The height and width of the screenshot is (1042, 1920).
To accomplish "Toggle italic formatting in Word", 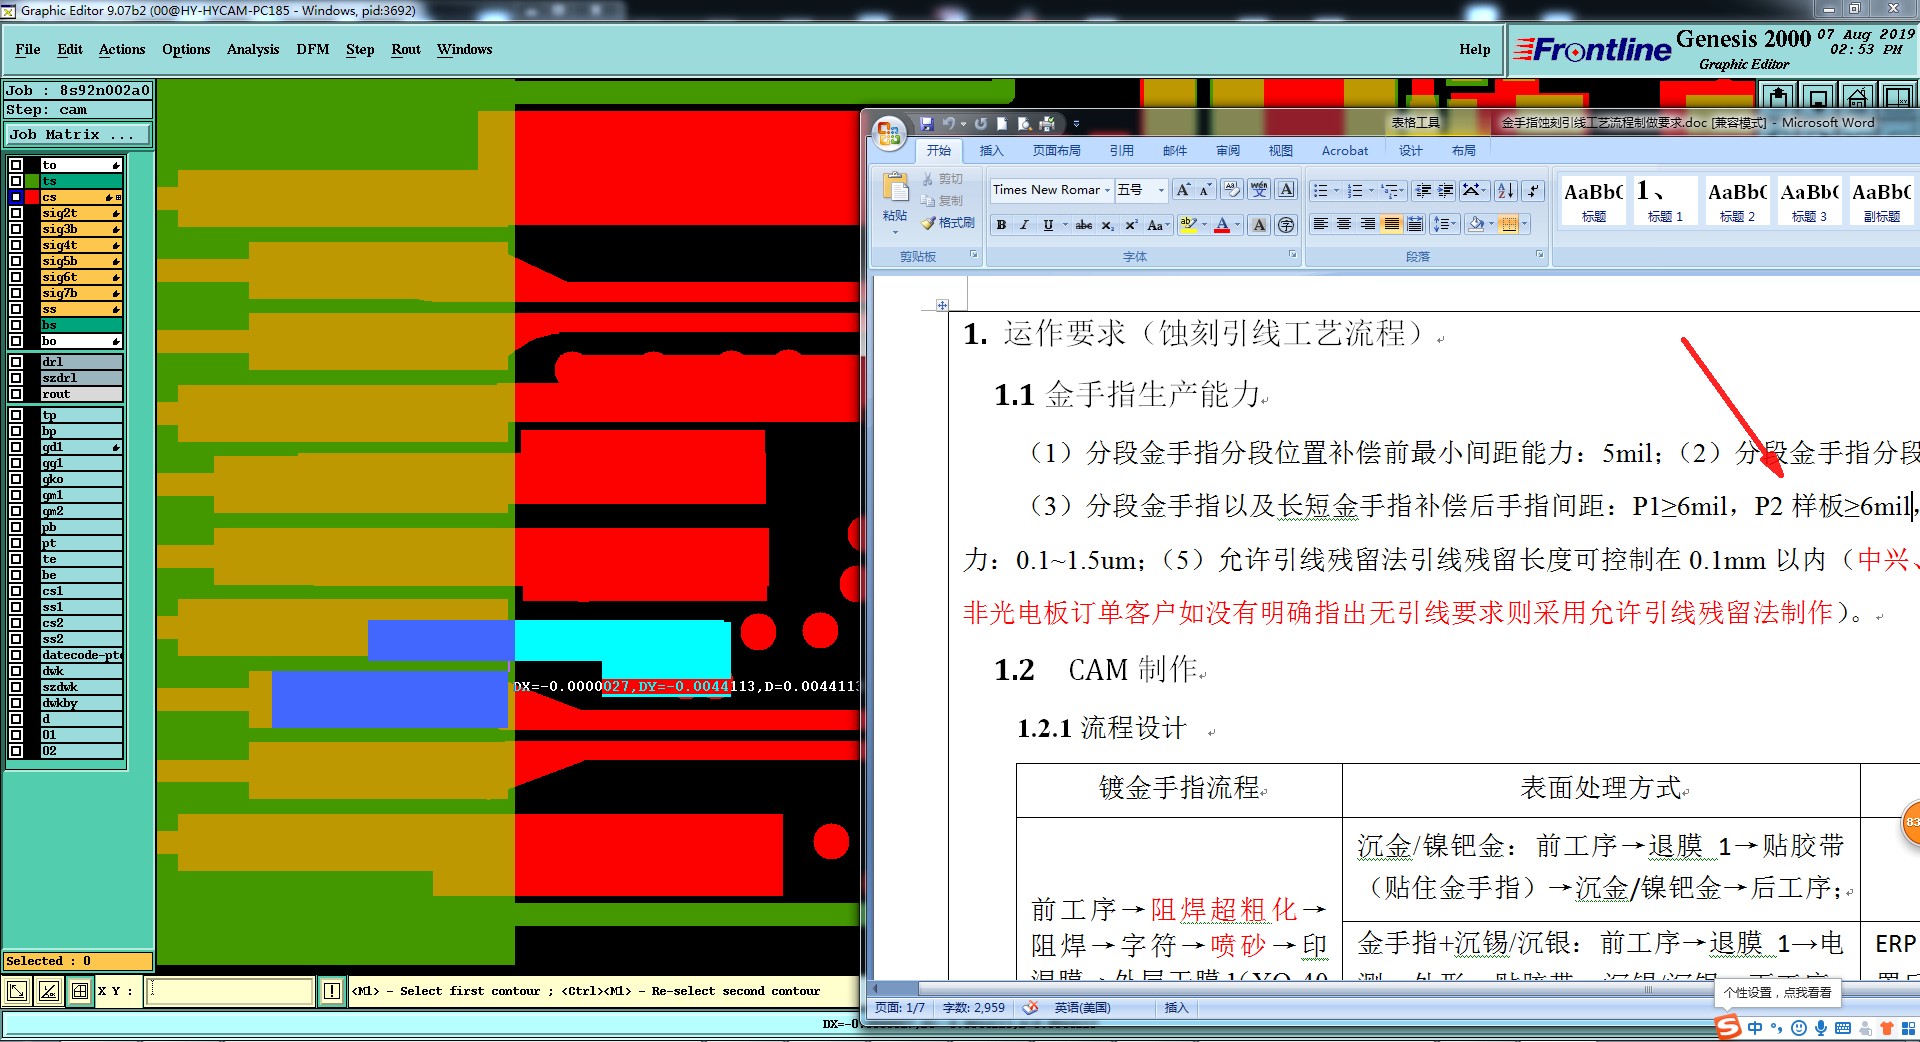I will (x=1024, y=225).
